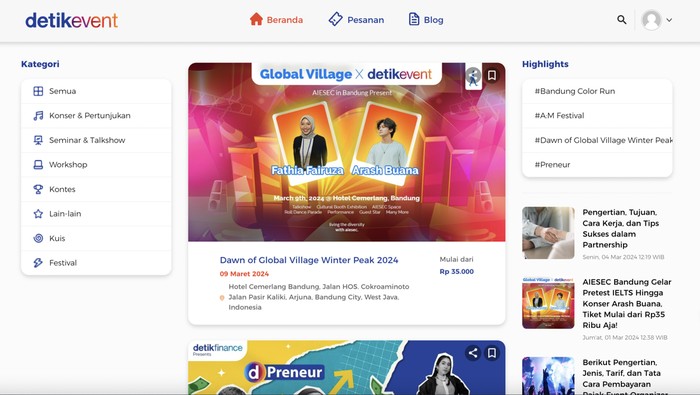Click the Hotel Cemerlang Bandung address
Screen dimensions: 700x395
(x=319, y=297)
